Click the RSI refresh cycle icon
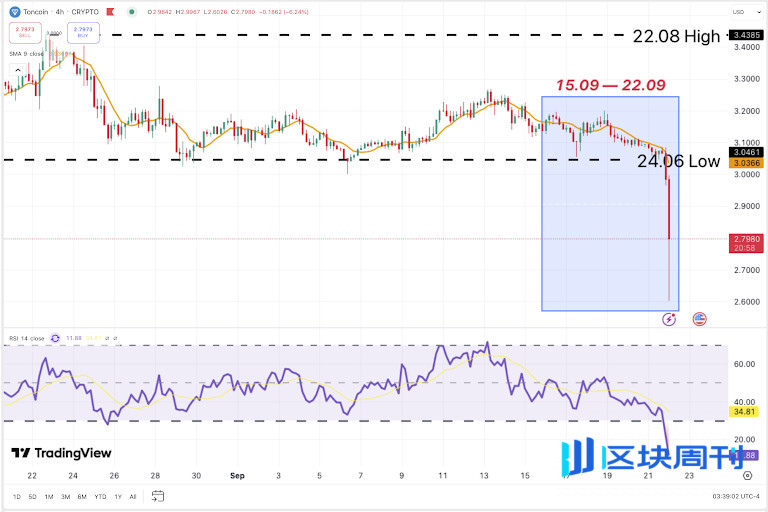 coord(55,338)
